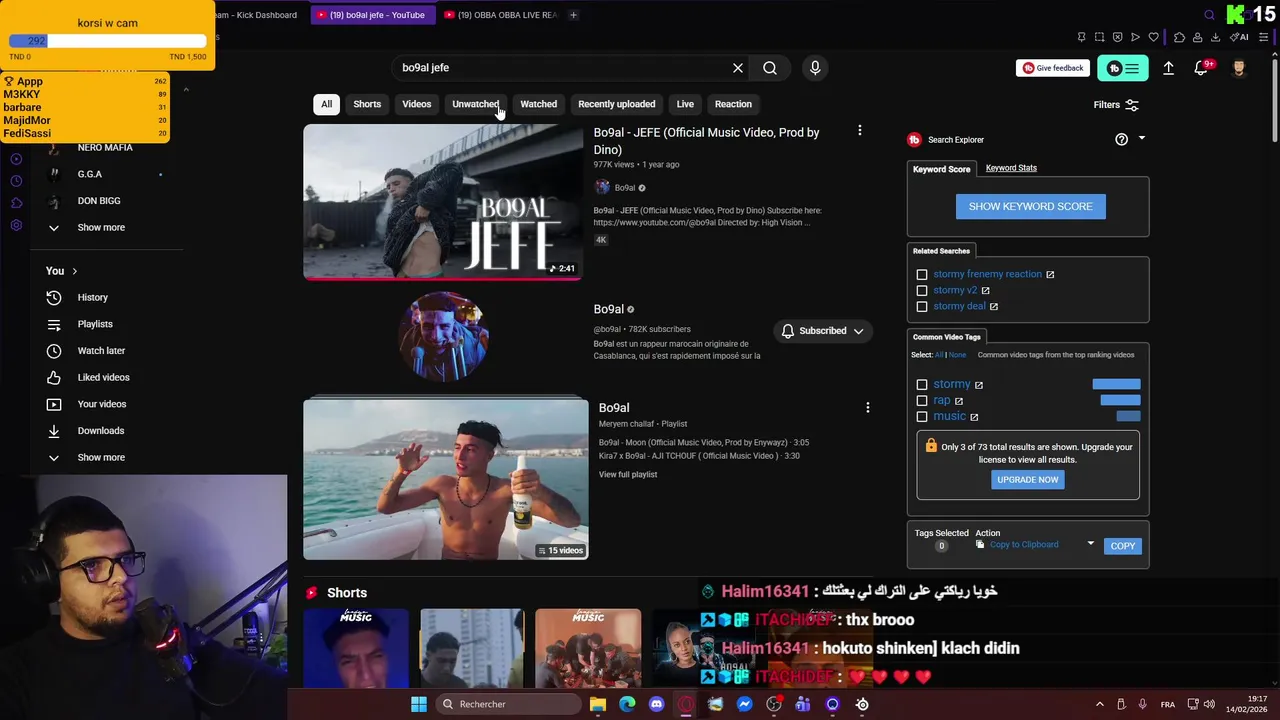Check the 'music' video tag

point(922,416)
